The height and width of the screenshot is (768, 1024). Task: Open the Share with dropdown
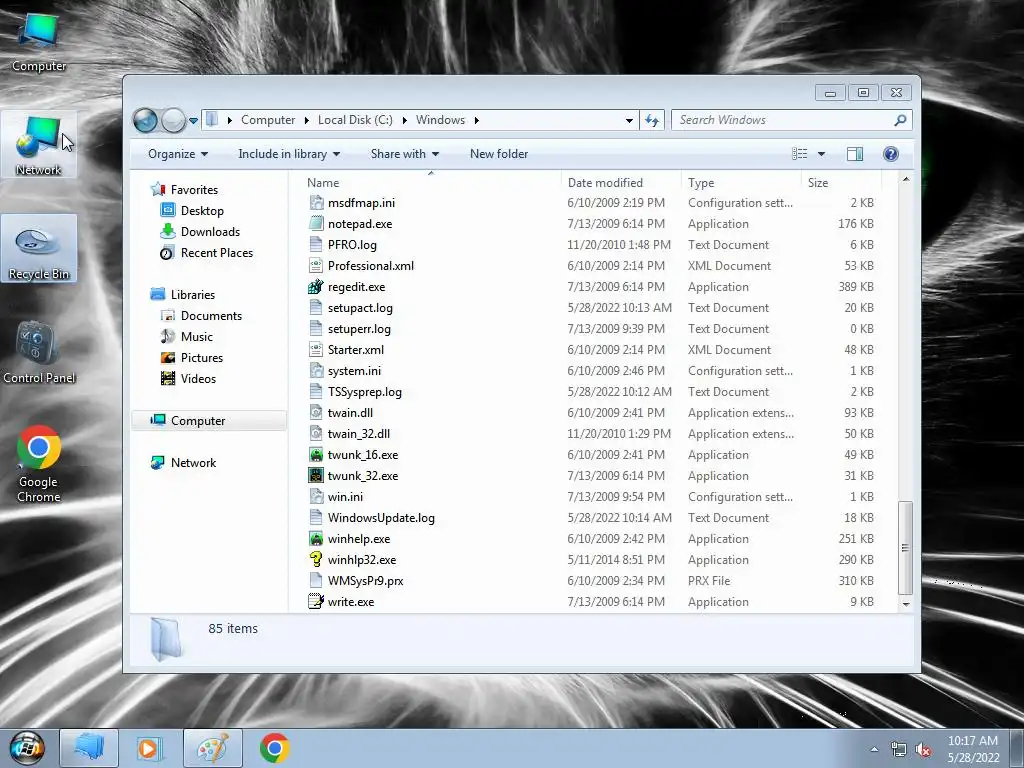405,154
